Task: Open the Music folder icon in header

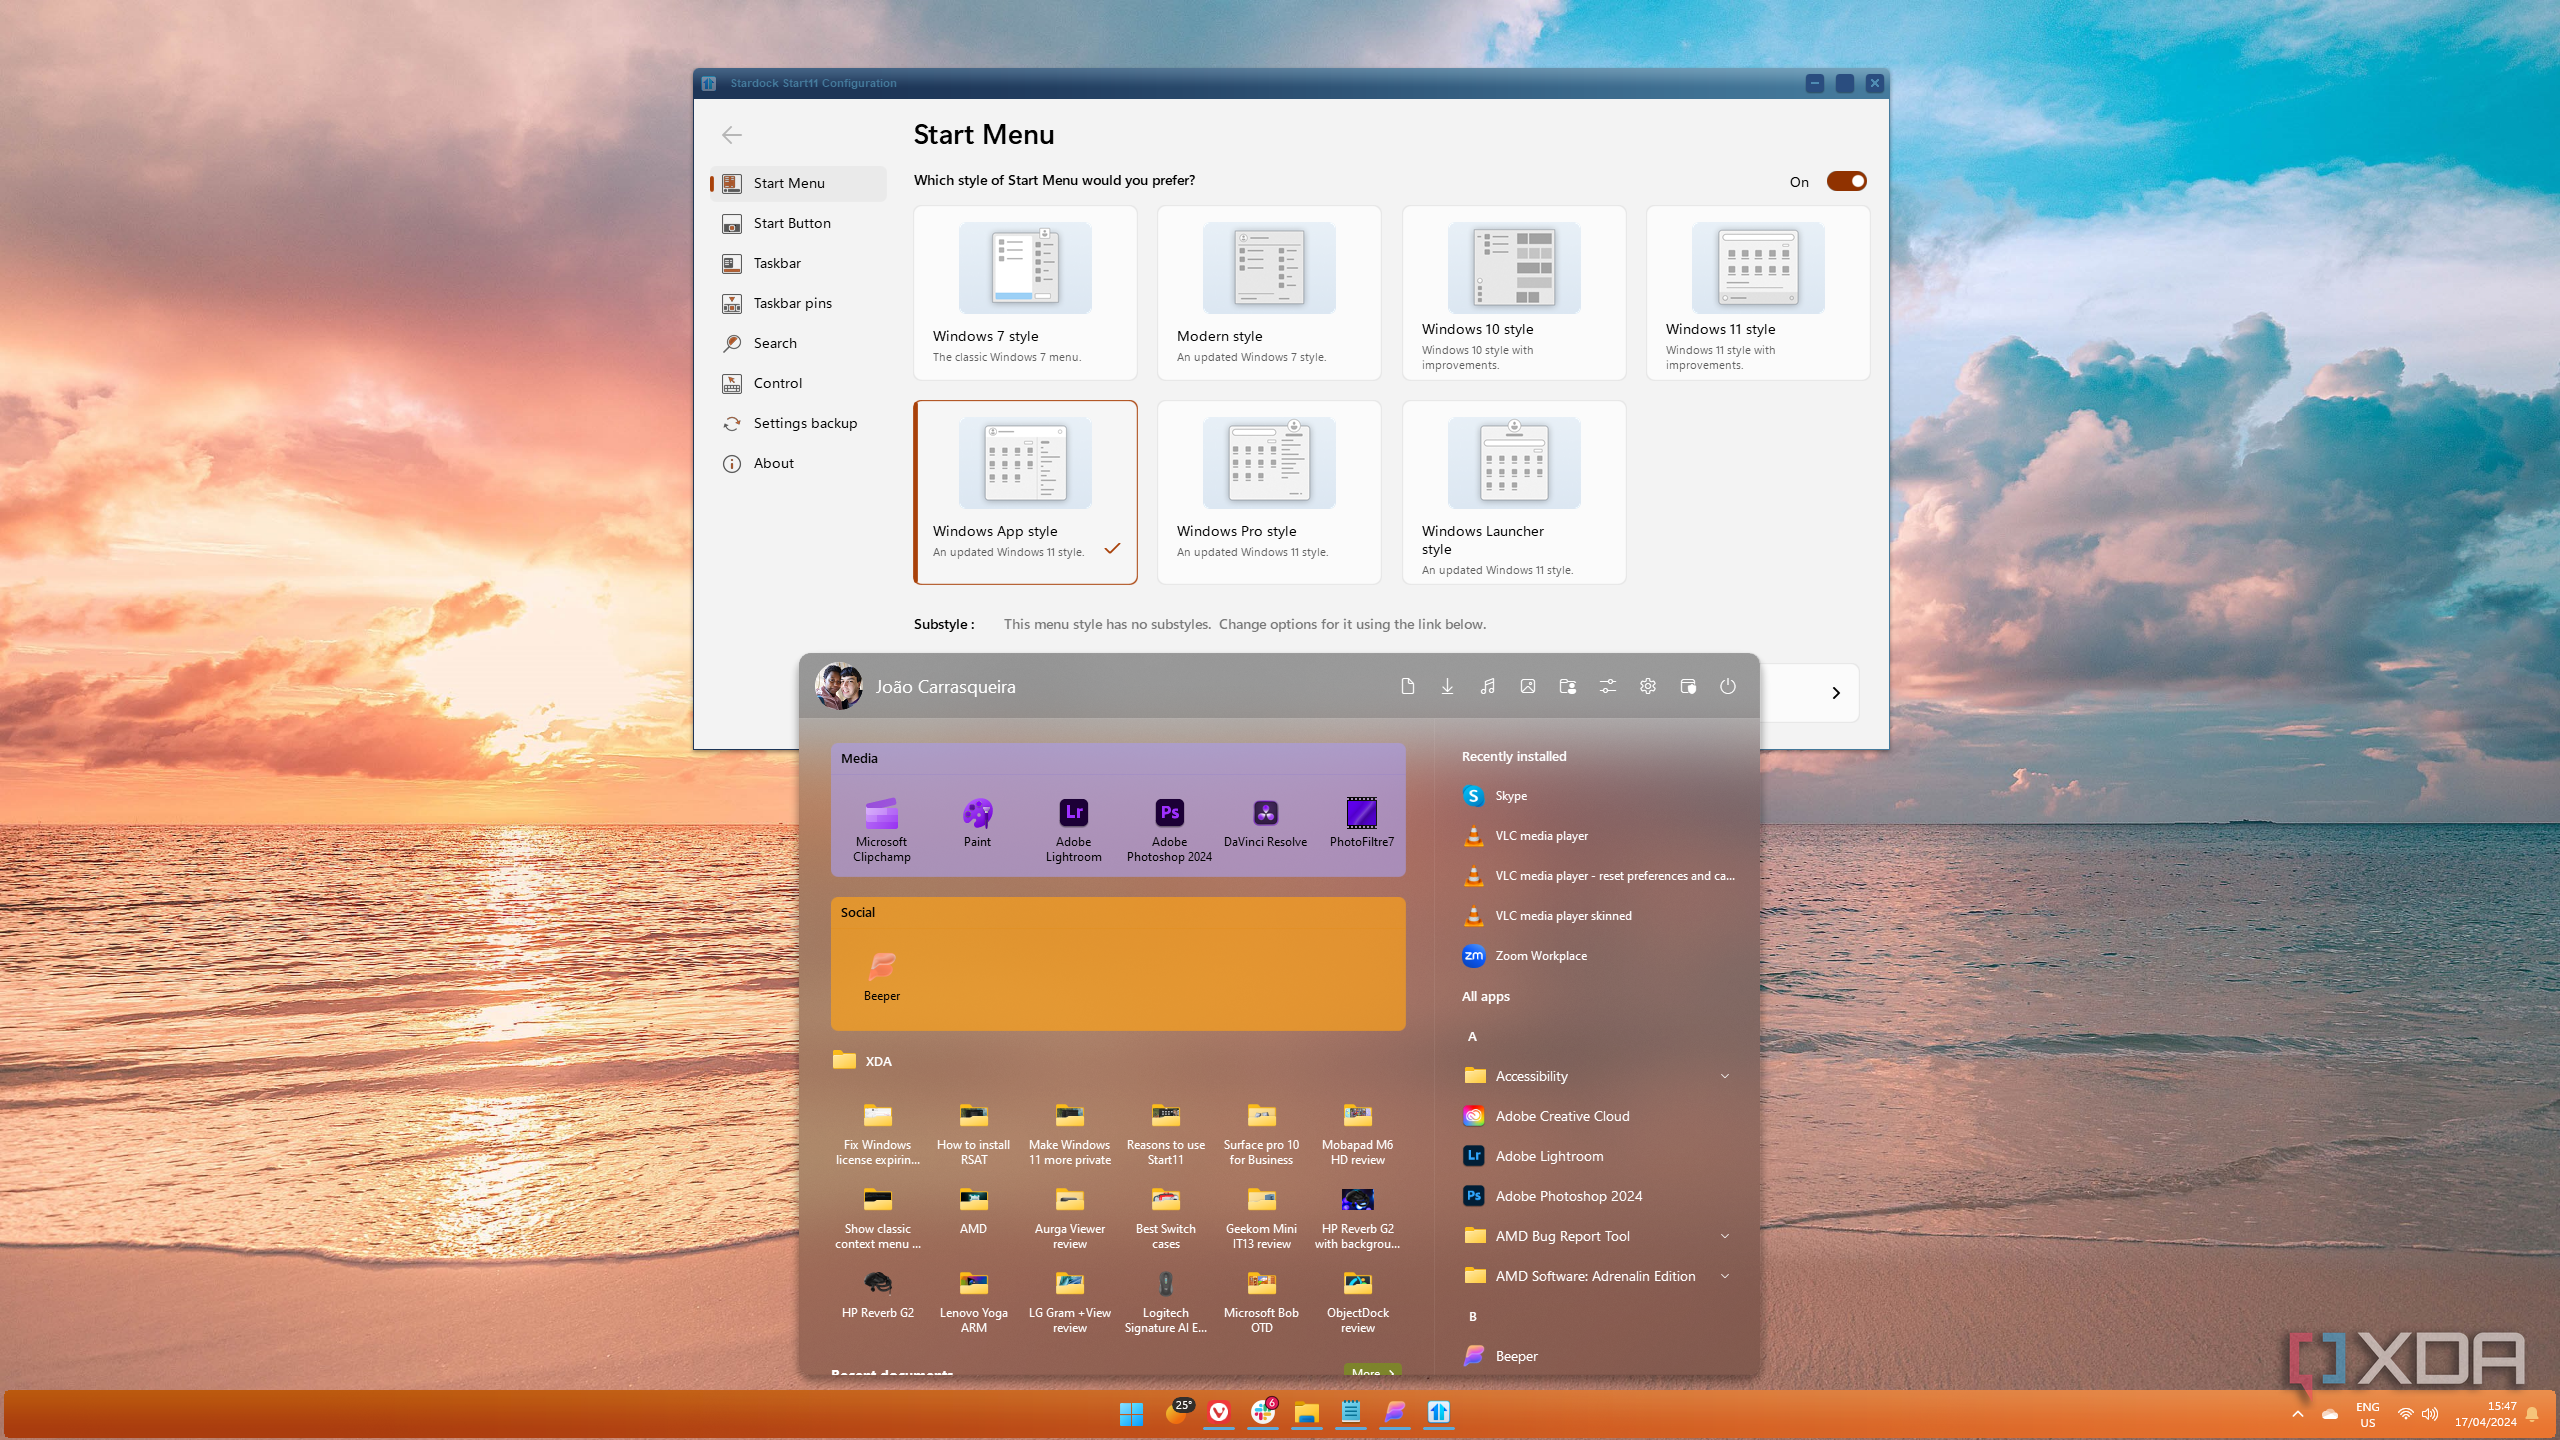Action: point(1487,686)
